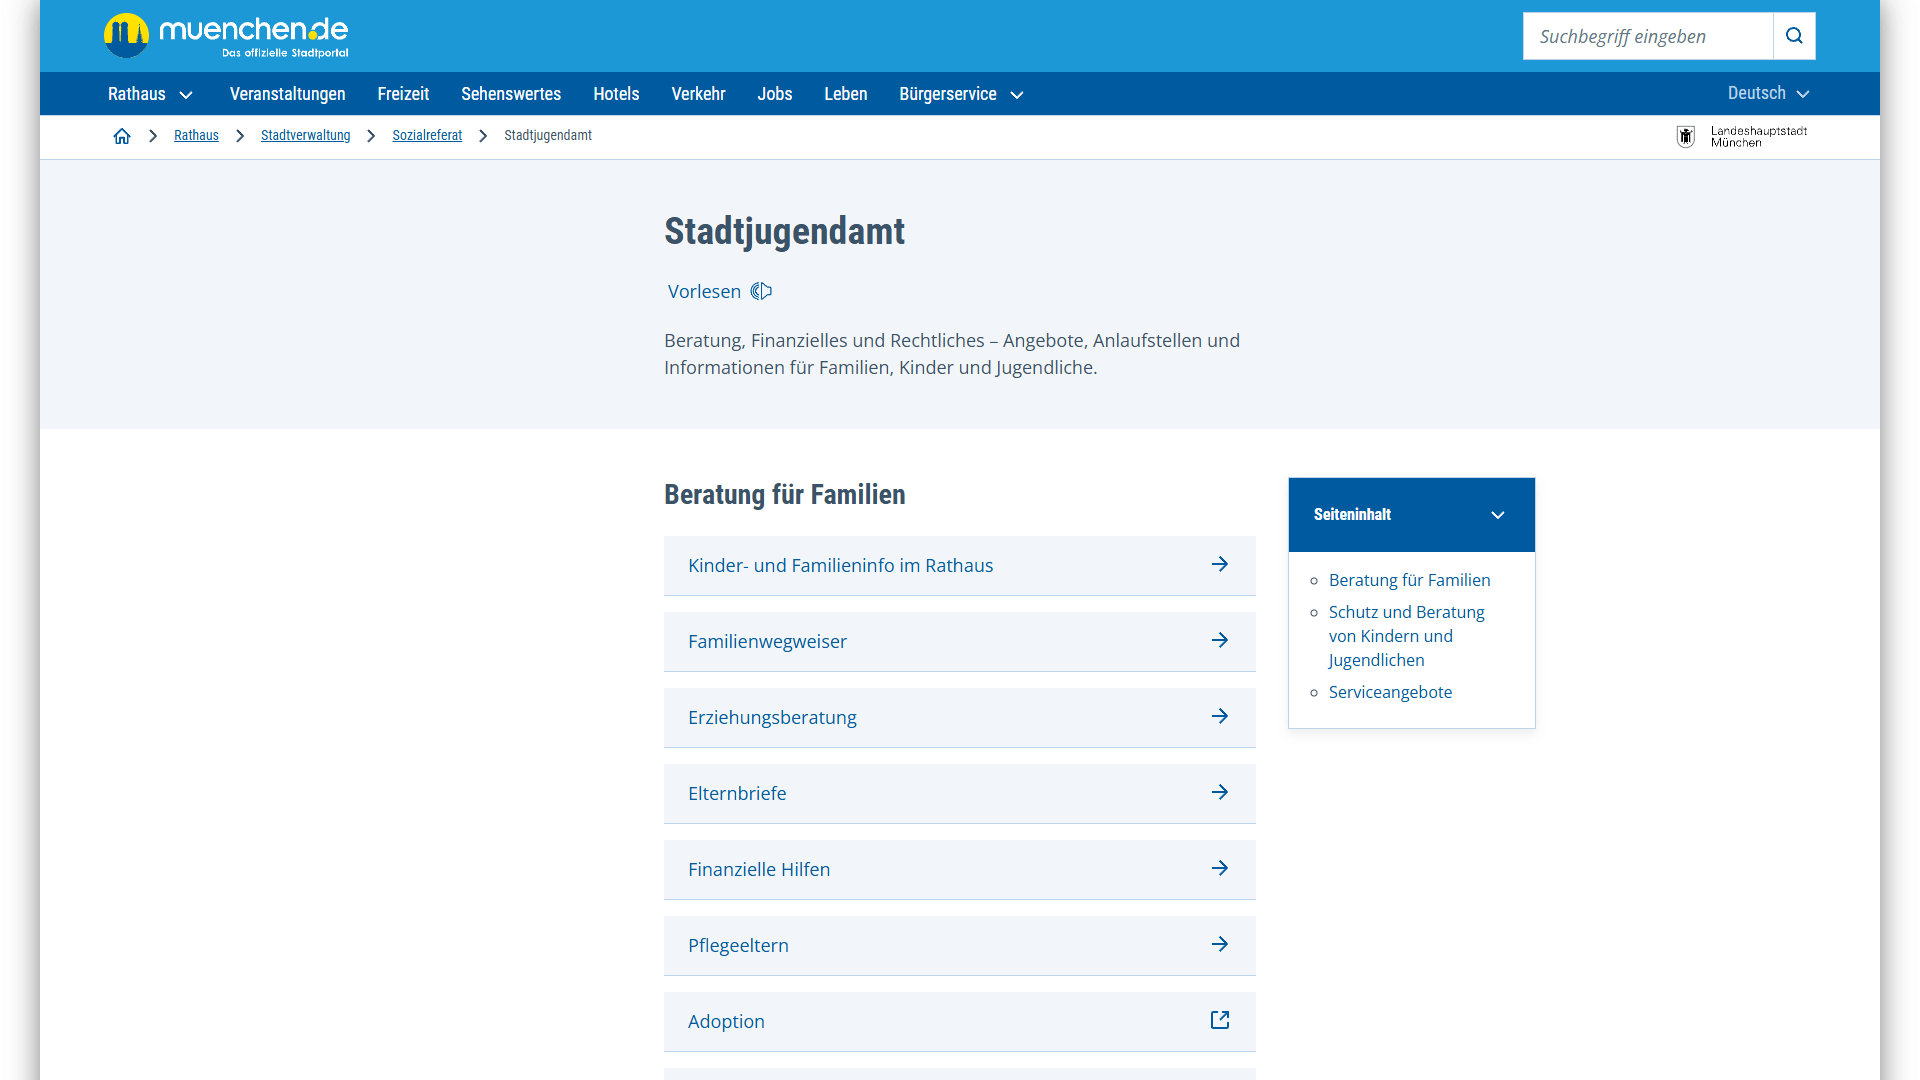Click the search magnifier icon
1920x1080 pixels.
point(1794,36)
